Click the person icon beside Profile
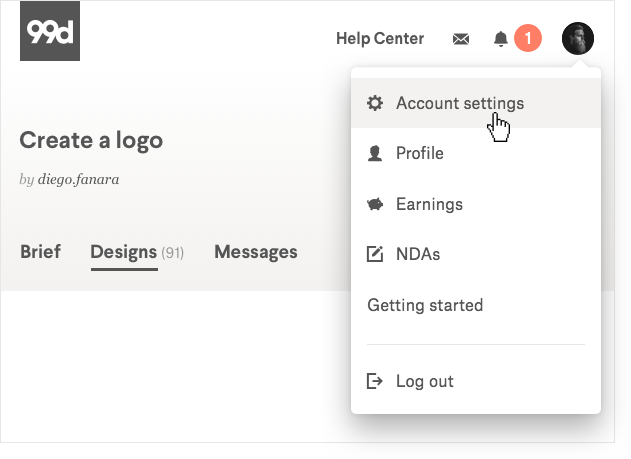 [375, 153]
